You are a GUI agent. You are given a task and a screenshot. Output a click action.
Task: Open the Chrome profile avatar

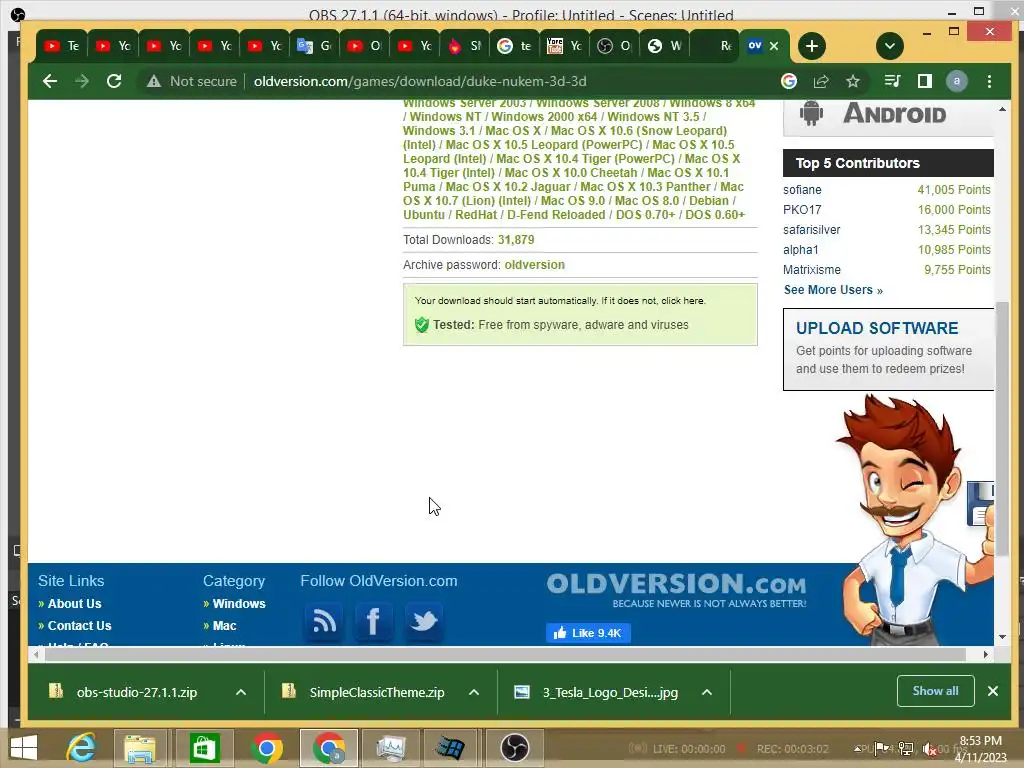coord(956,81)
